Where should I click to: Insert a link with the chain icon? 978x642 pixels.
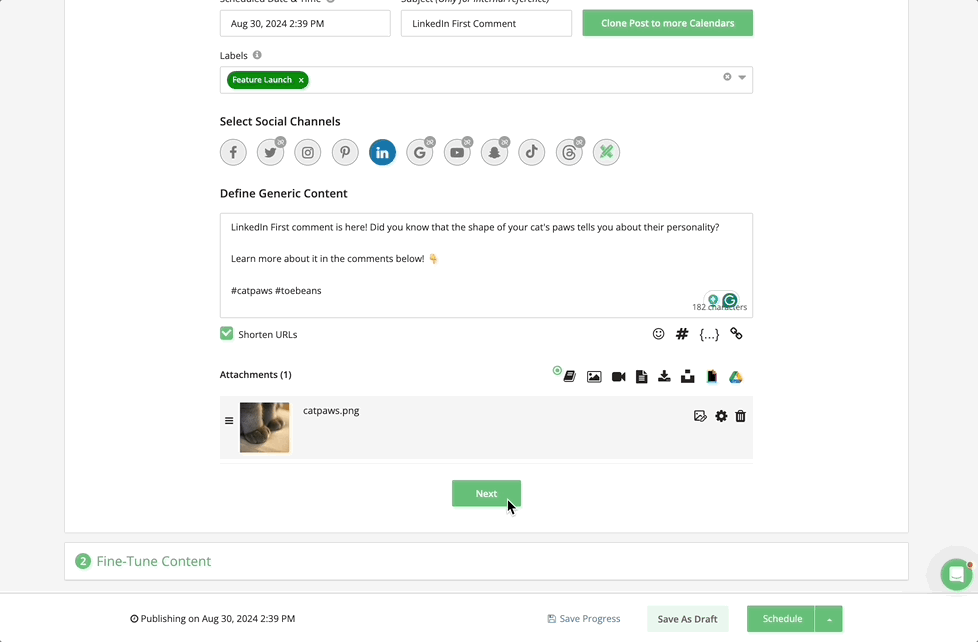point(736,334)
